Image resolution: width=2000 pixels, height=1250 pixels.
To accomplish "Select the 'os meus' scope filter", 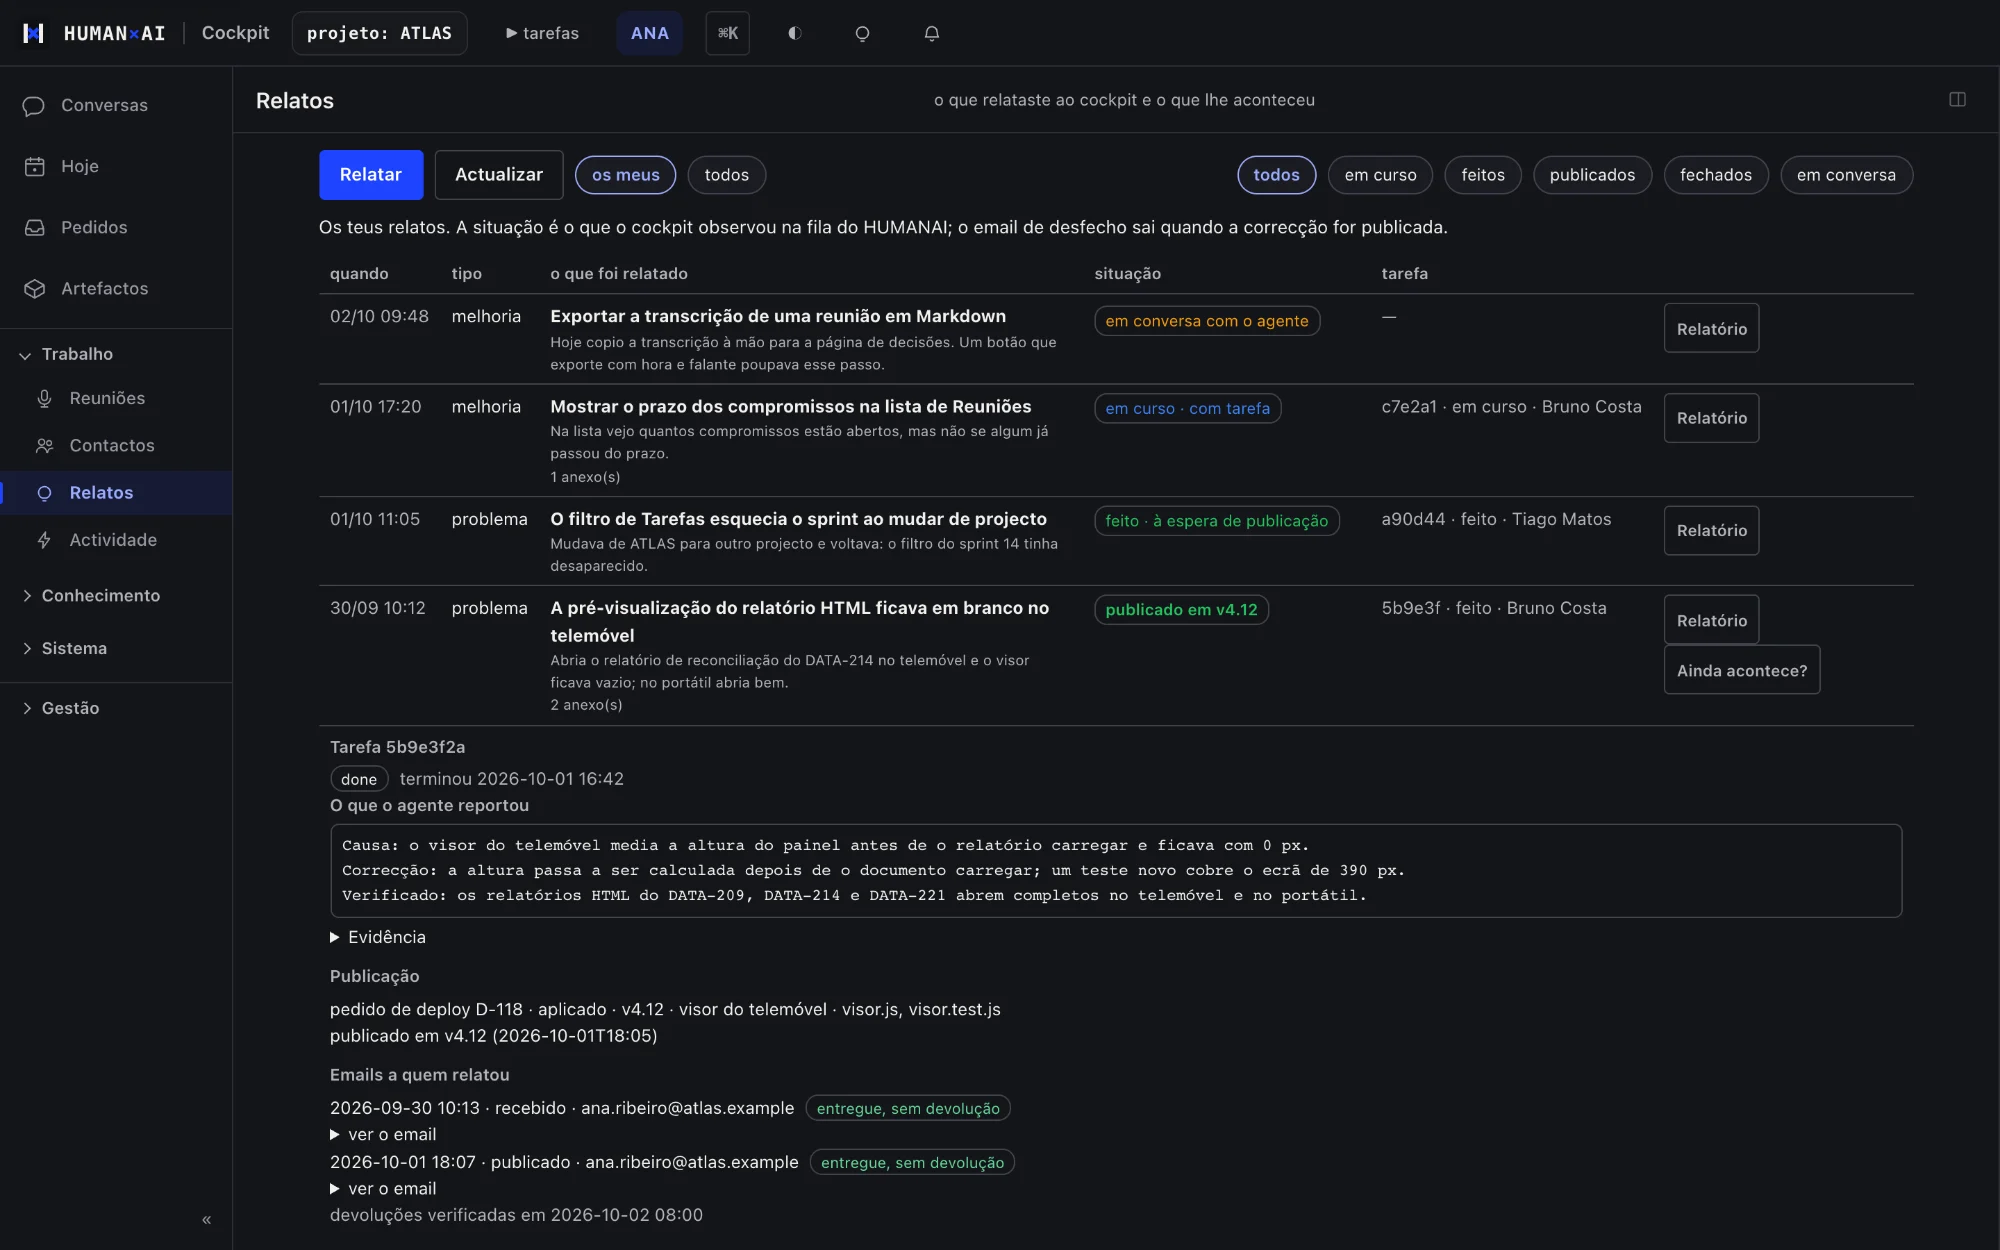I will pyautogui.click(x=625, y=175).
